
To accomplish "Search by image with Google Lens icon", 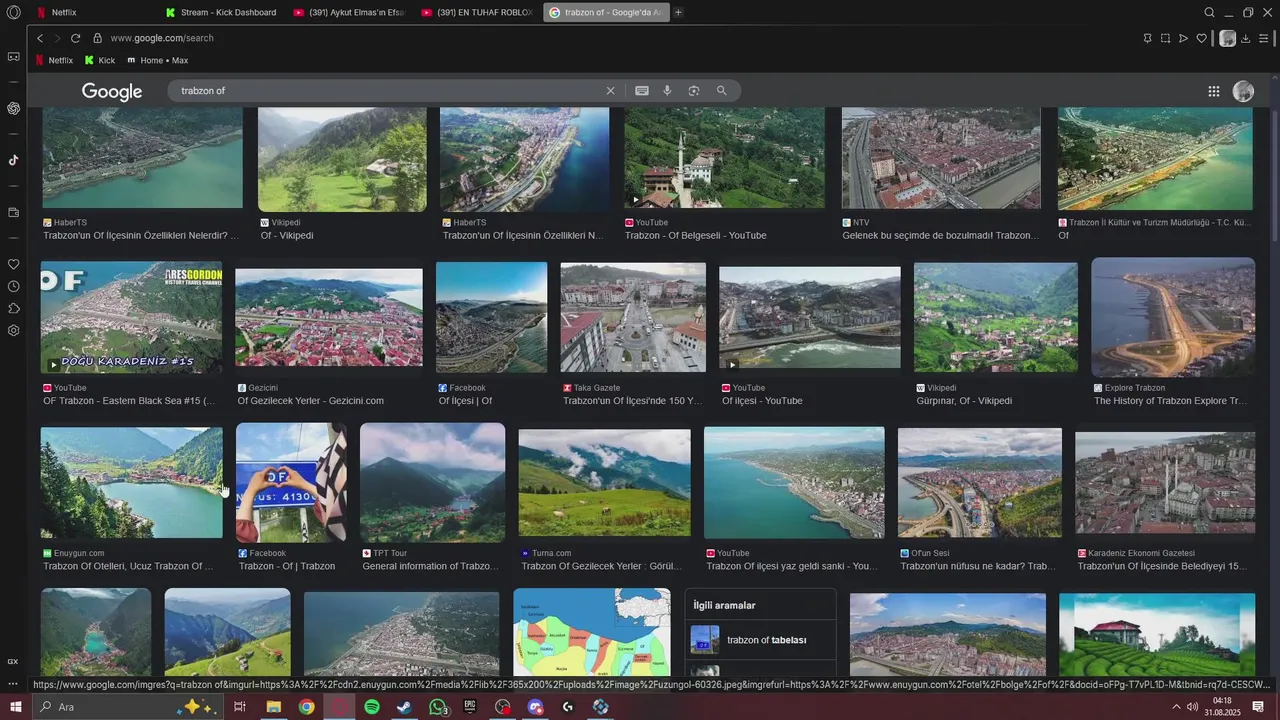I will click(x=694, y=91).
